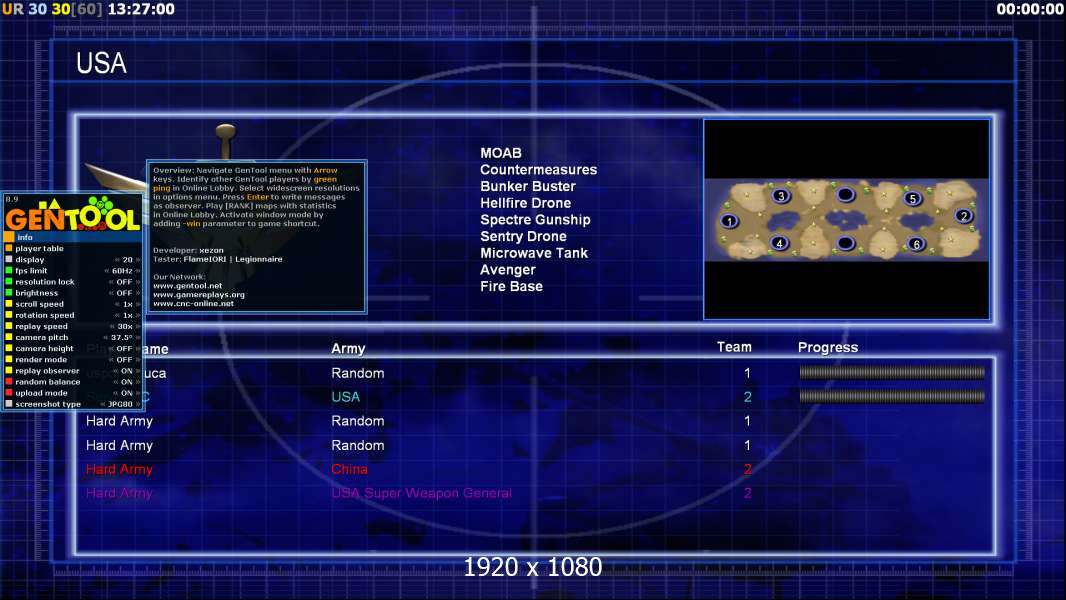This screenshot has width=1066, height=600.
Task: Toggle upload mode ON value
Action: [x=126, y=393]
